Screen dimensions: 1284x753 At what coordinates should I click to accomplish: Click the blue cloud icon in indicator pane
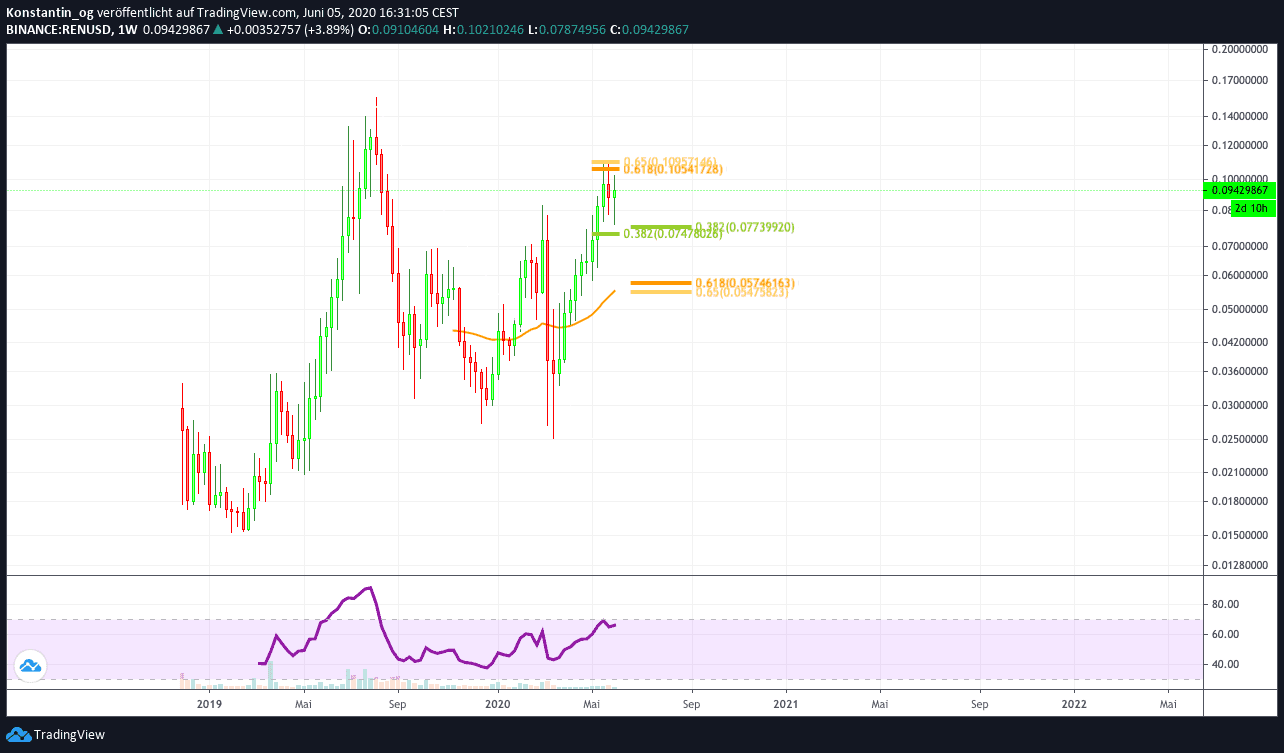click(29, 665)
